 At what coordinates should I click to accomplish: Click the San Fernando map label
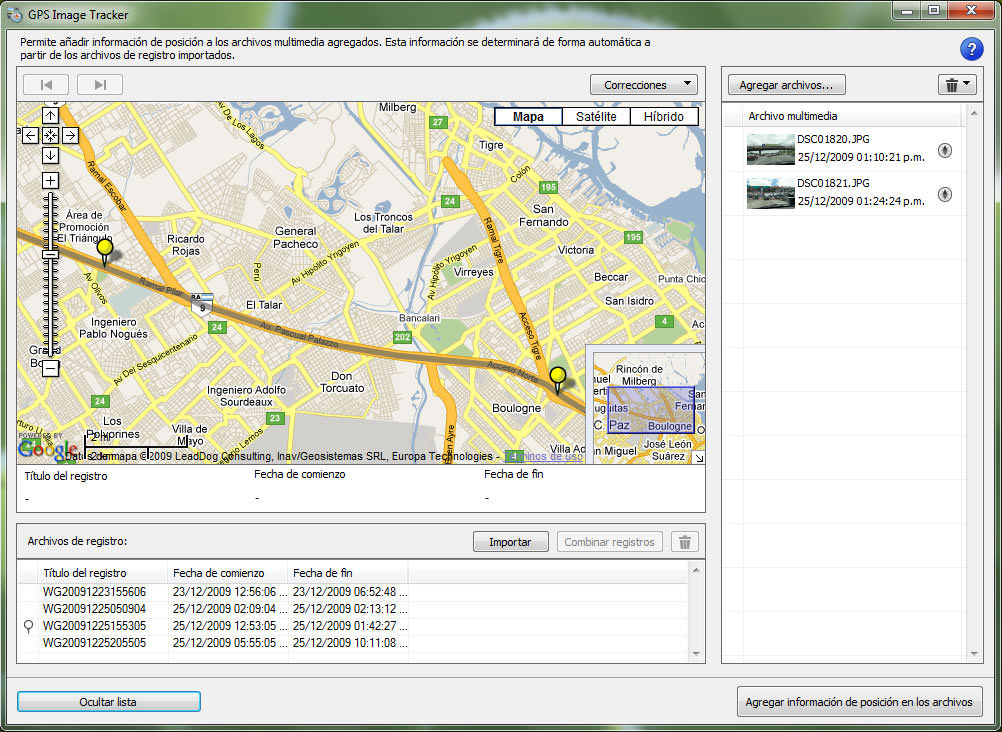click(x=543, y=215)
